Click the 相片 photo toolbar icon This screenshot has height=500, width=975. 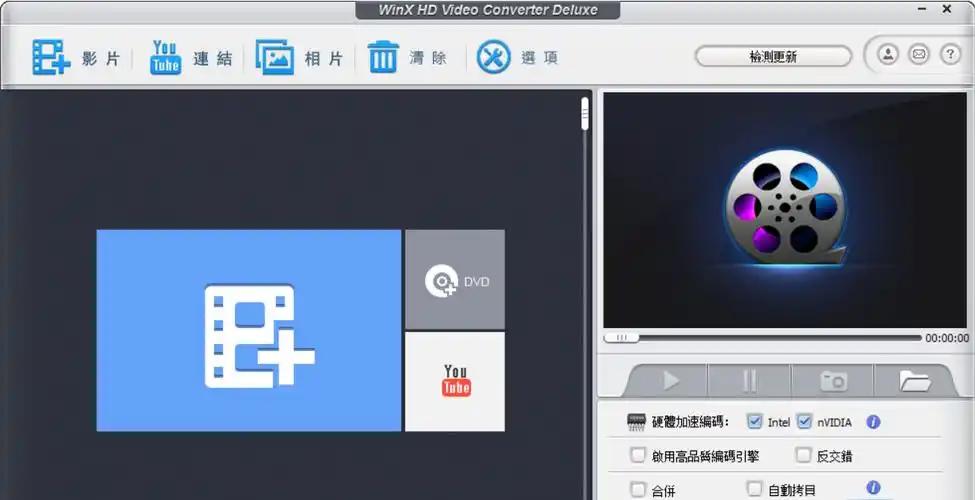coord(274,57)
